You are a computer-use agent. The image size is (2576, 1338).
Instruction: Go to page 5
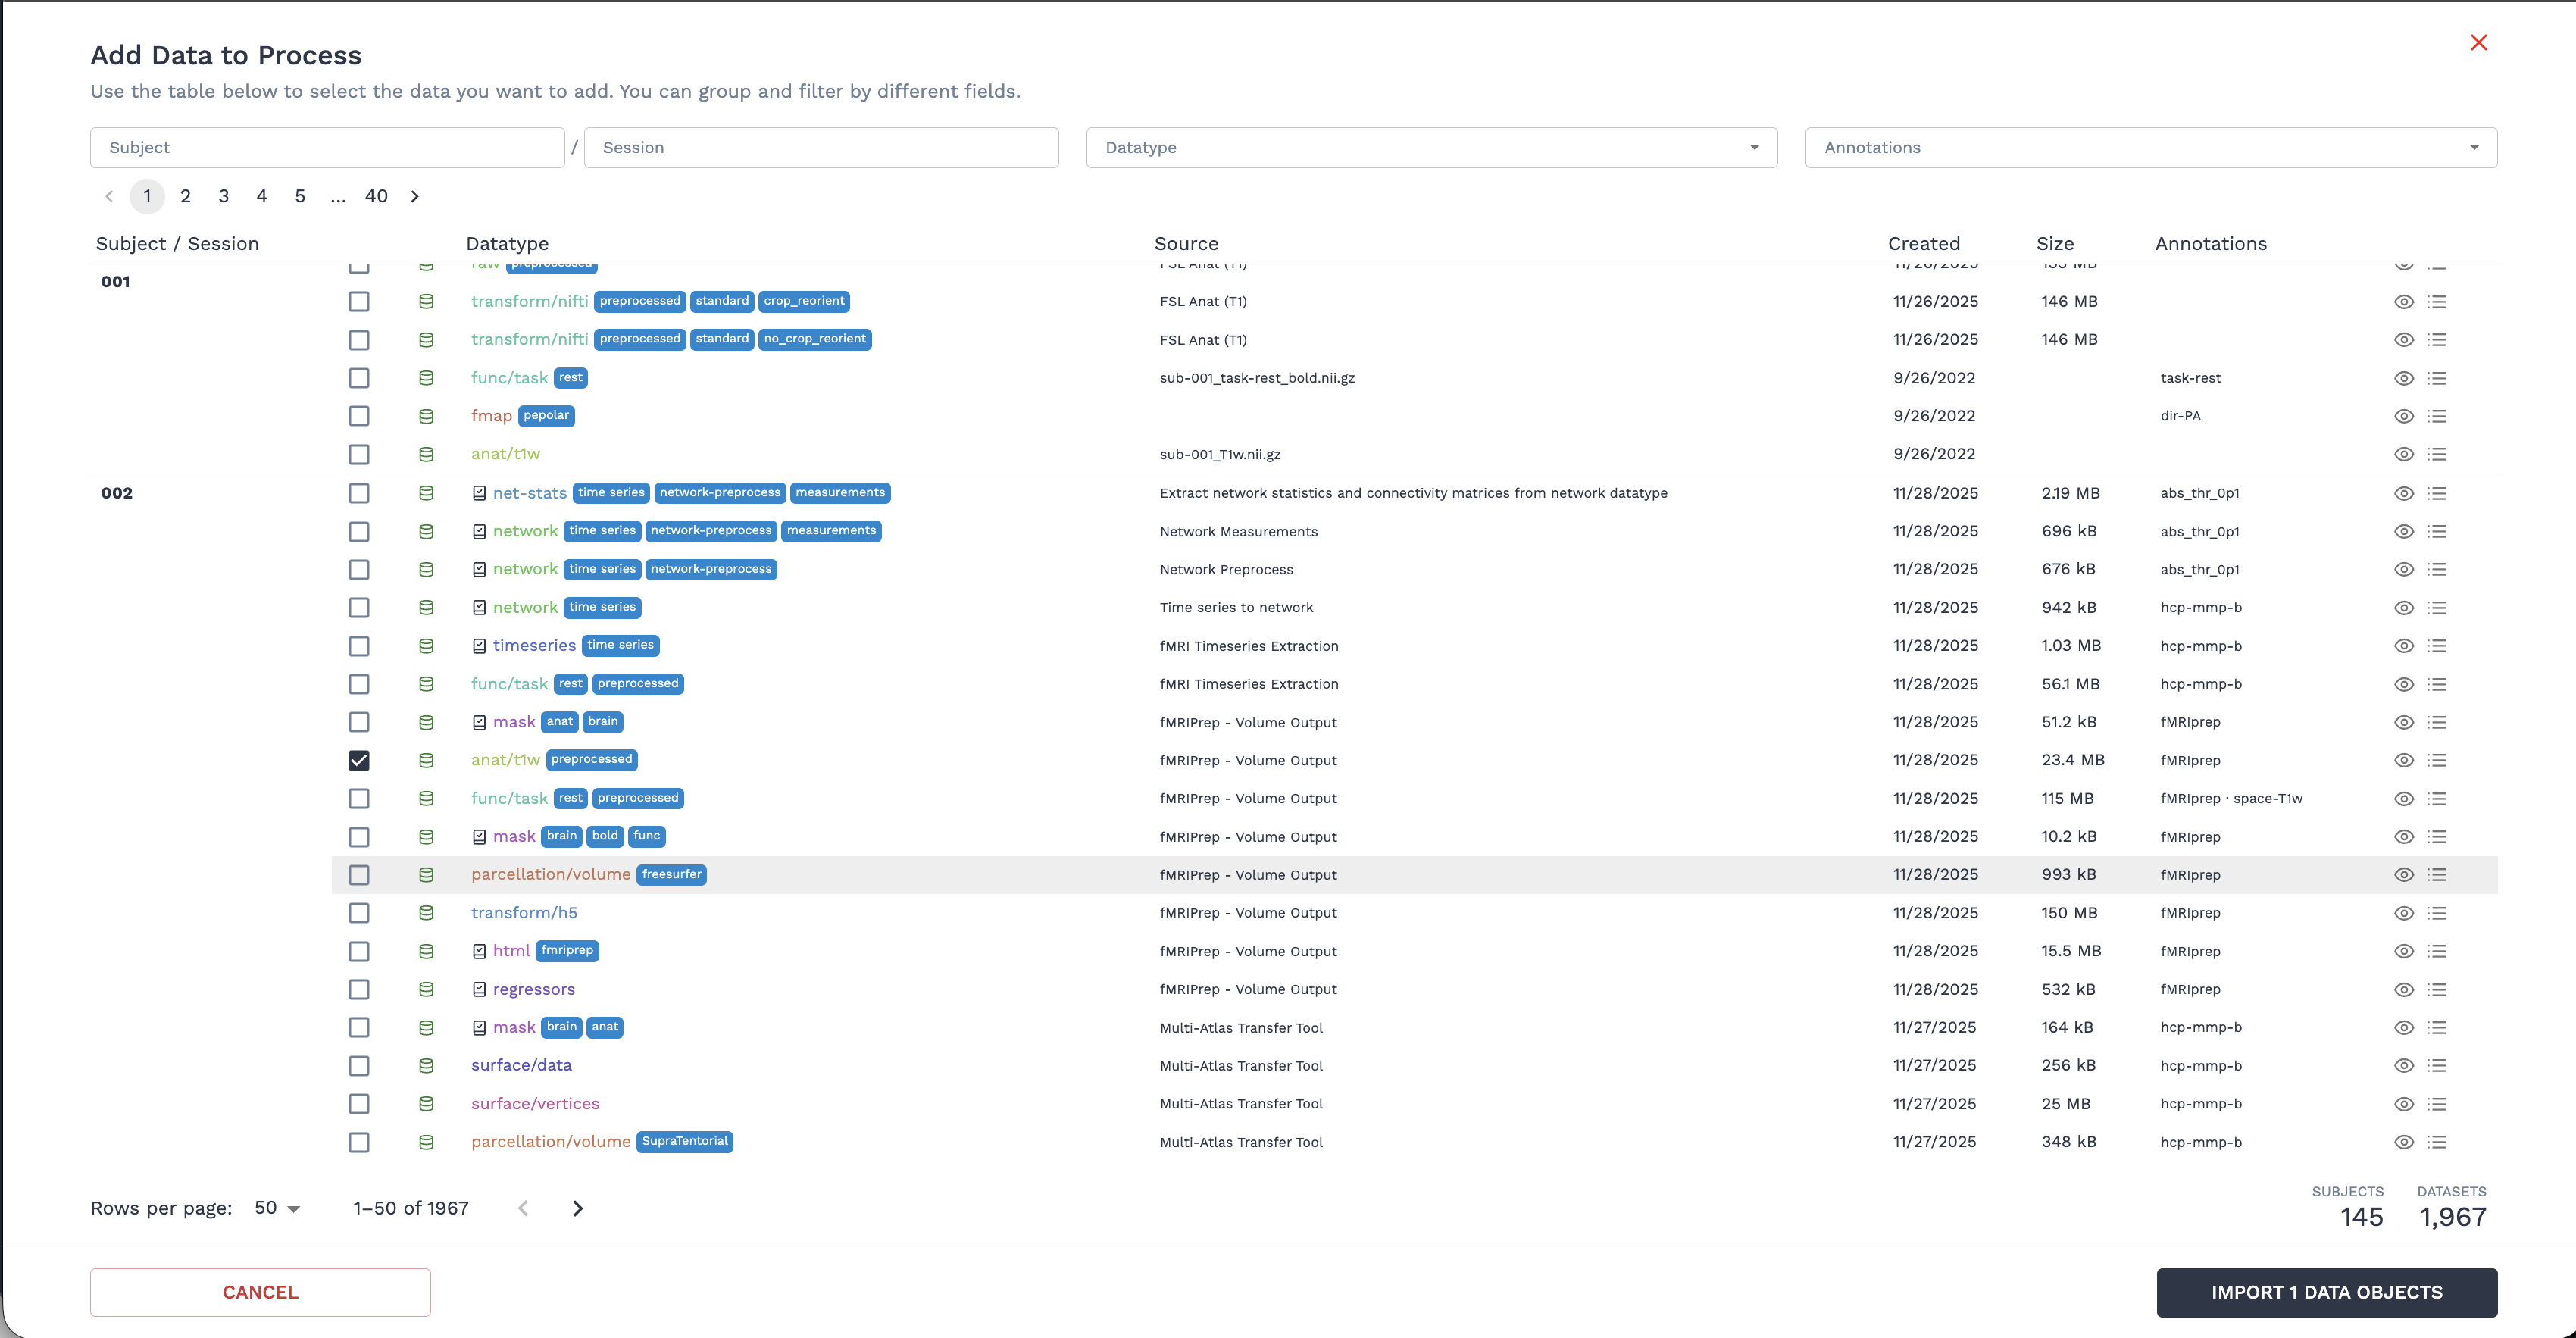pyautogui.click(x=300, y=196)
